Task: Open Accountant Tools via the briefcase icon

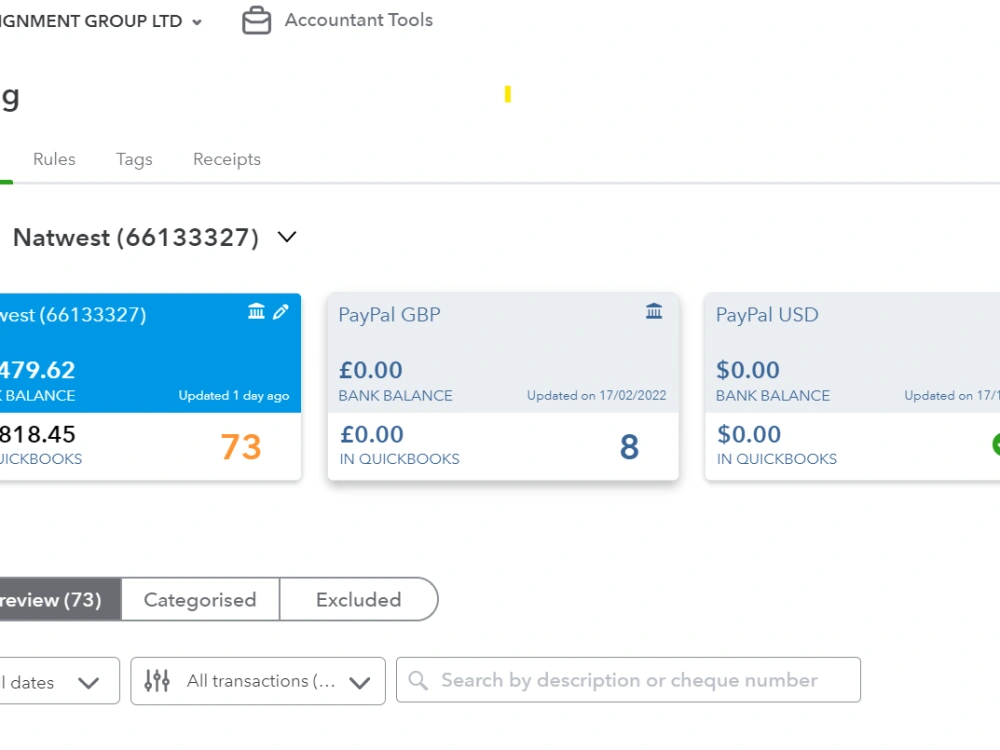Action: 257,20
